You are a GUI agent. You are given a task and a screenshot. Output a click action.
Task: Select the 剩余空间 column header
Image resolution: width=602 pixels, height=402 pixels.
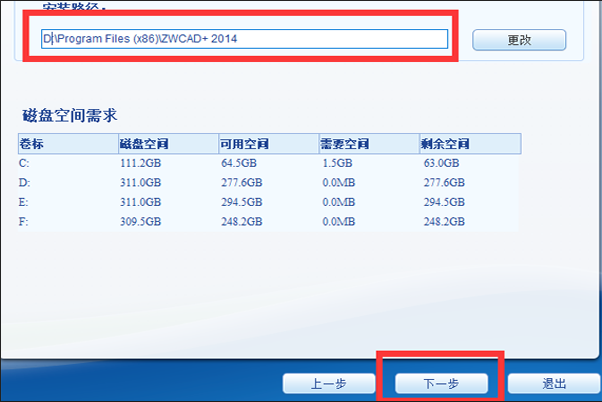[470, 144]
